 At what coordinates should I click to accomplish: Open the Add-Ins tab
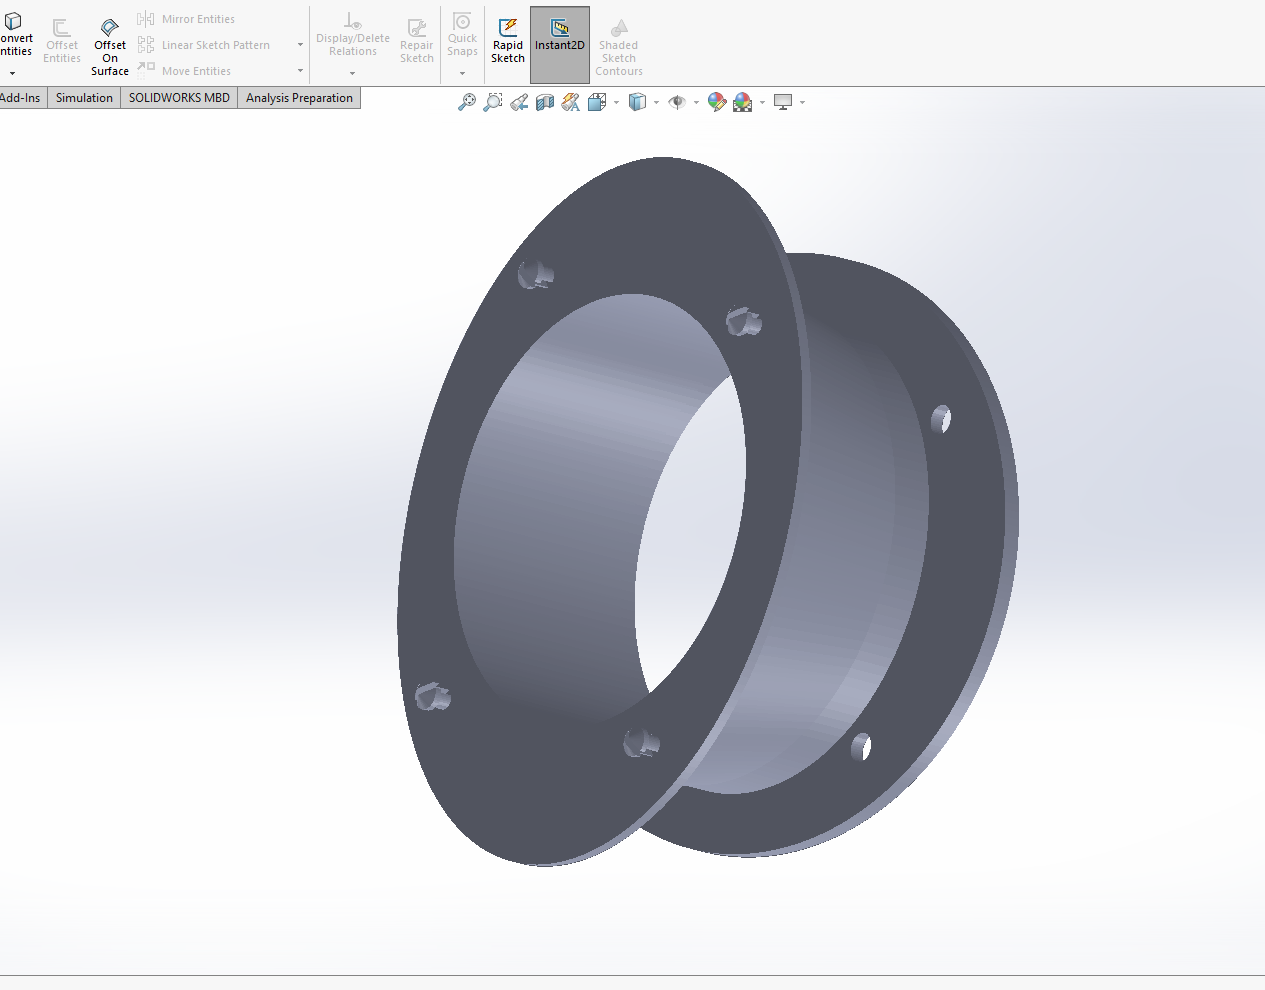point(20,98)
